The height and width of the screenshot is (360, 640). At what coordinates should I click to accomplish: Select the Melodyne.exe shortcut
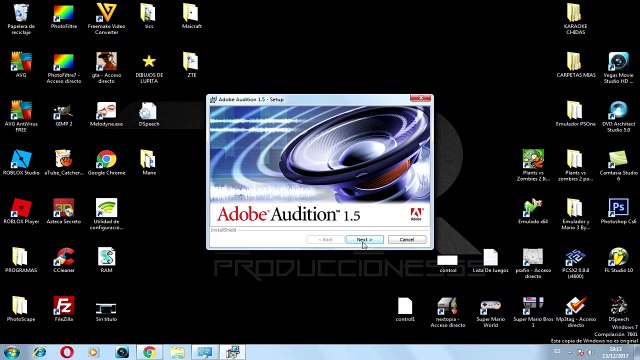click(x=107, y=113)
